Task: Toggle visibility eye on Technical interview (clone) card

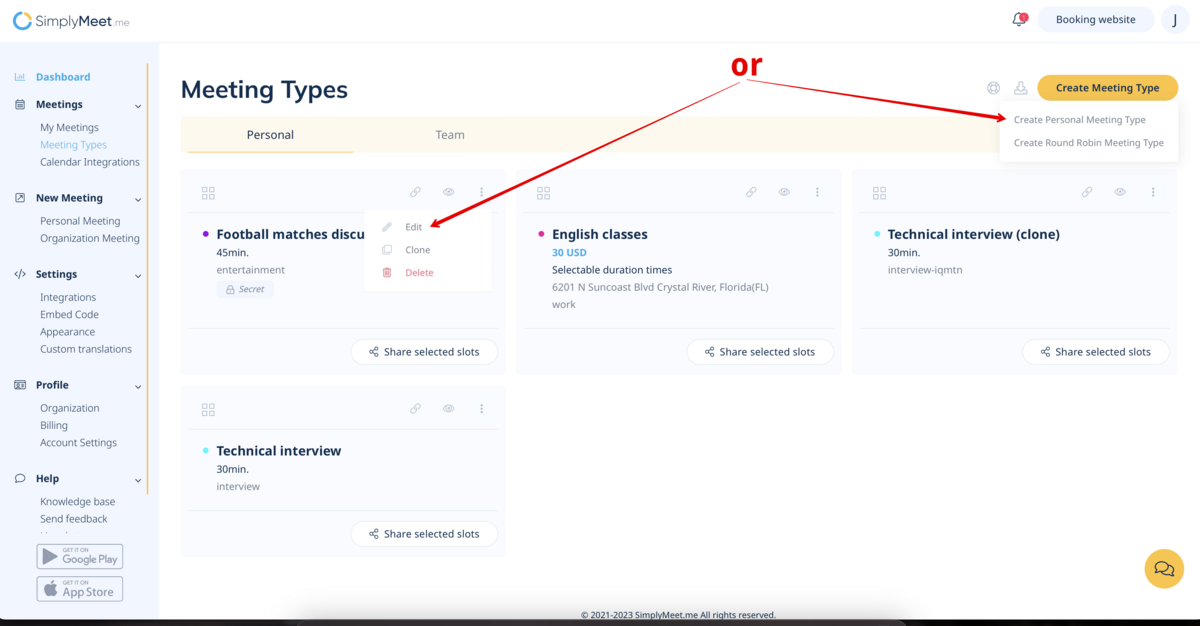Action: (x=1120, y=192)
